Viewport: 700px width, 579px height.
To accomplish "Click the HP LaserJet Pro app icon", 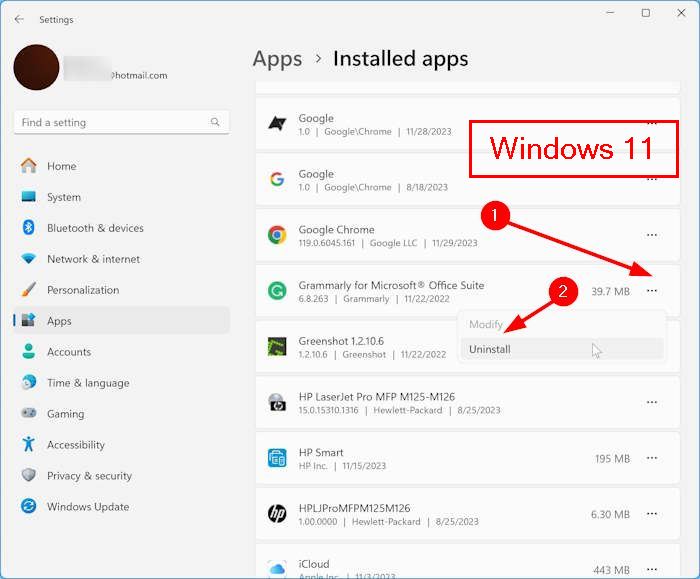I will pyautogui.click(x=277, y=402).
